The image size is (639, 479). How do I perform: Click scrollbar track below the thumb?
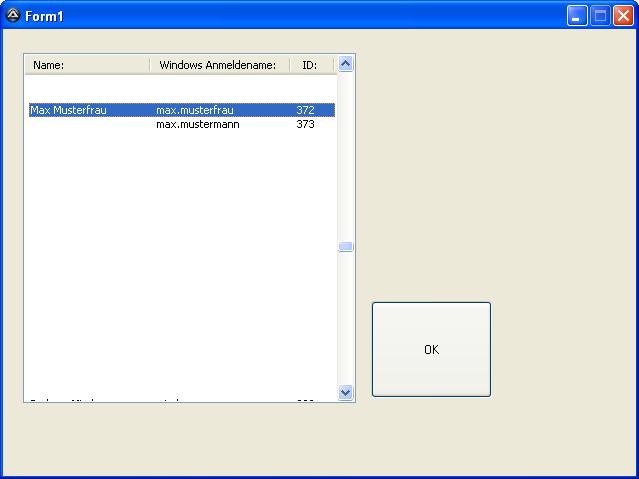(346, 320)
